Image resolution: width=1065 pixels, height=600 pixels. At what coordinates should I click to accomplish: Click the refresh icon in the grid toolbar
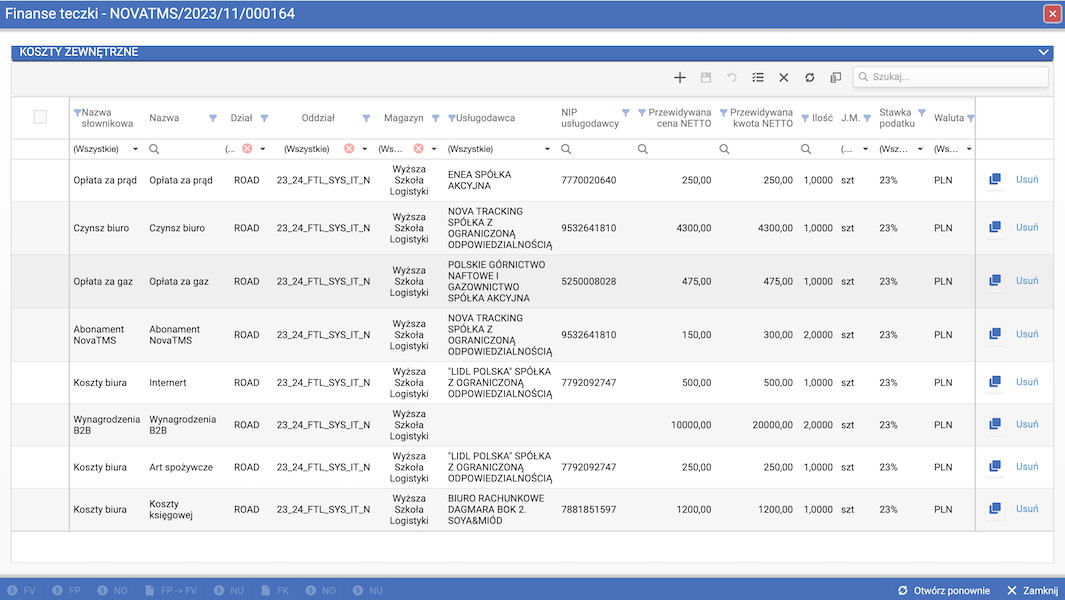coord(810,77)
